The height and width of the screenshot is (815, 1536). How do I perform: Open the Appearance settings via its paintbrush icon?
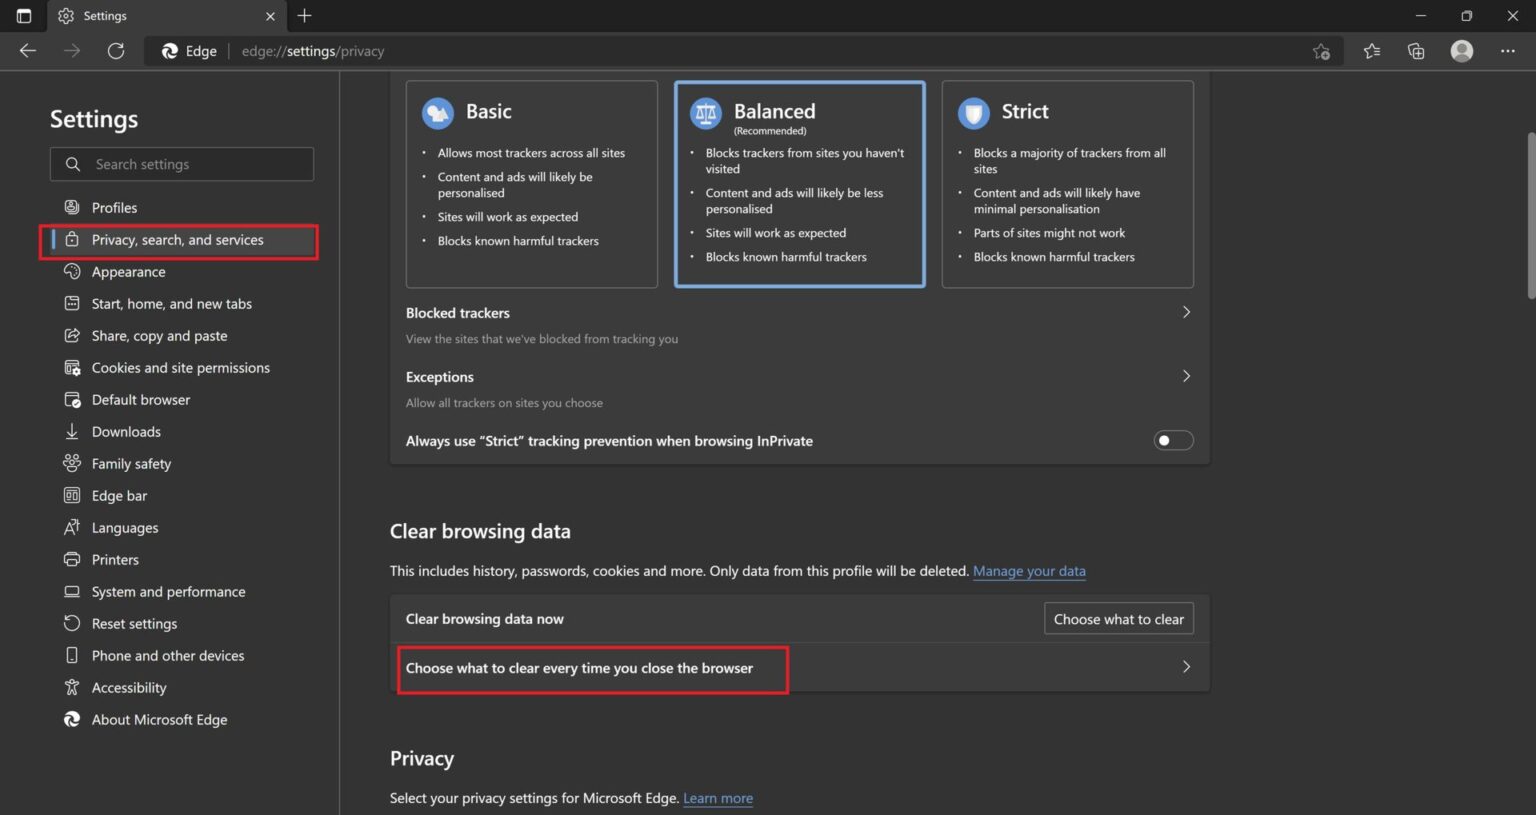coord(72,271)
